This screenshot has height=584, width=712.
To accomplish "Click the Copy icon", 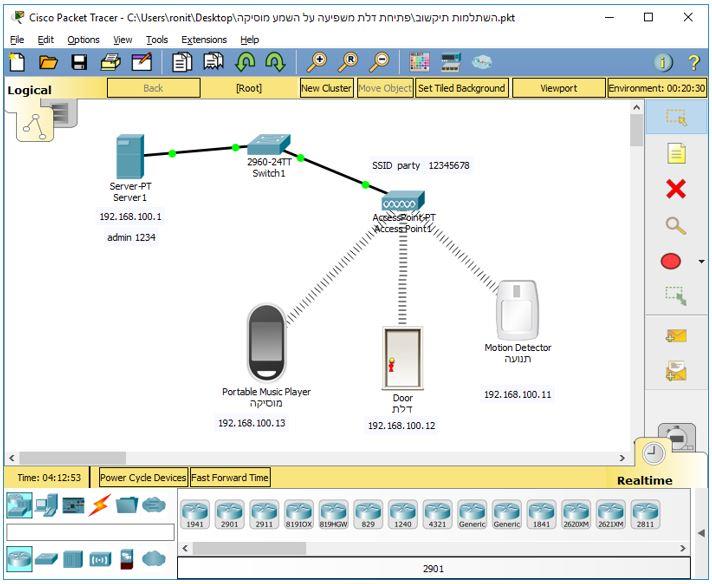I will (x=182, y=62).
